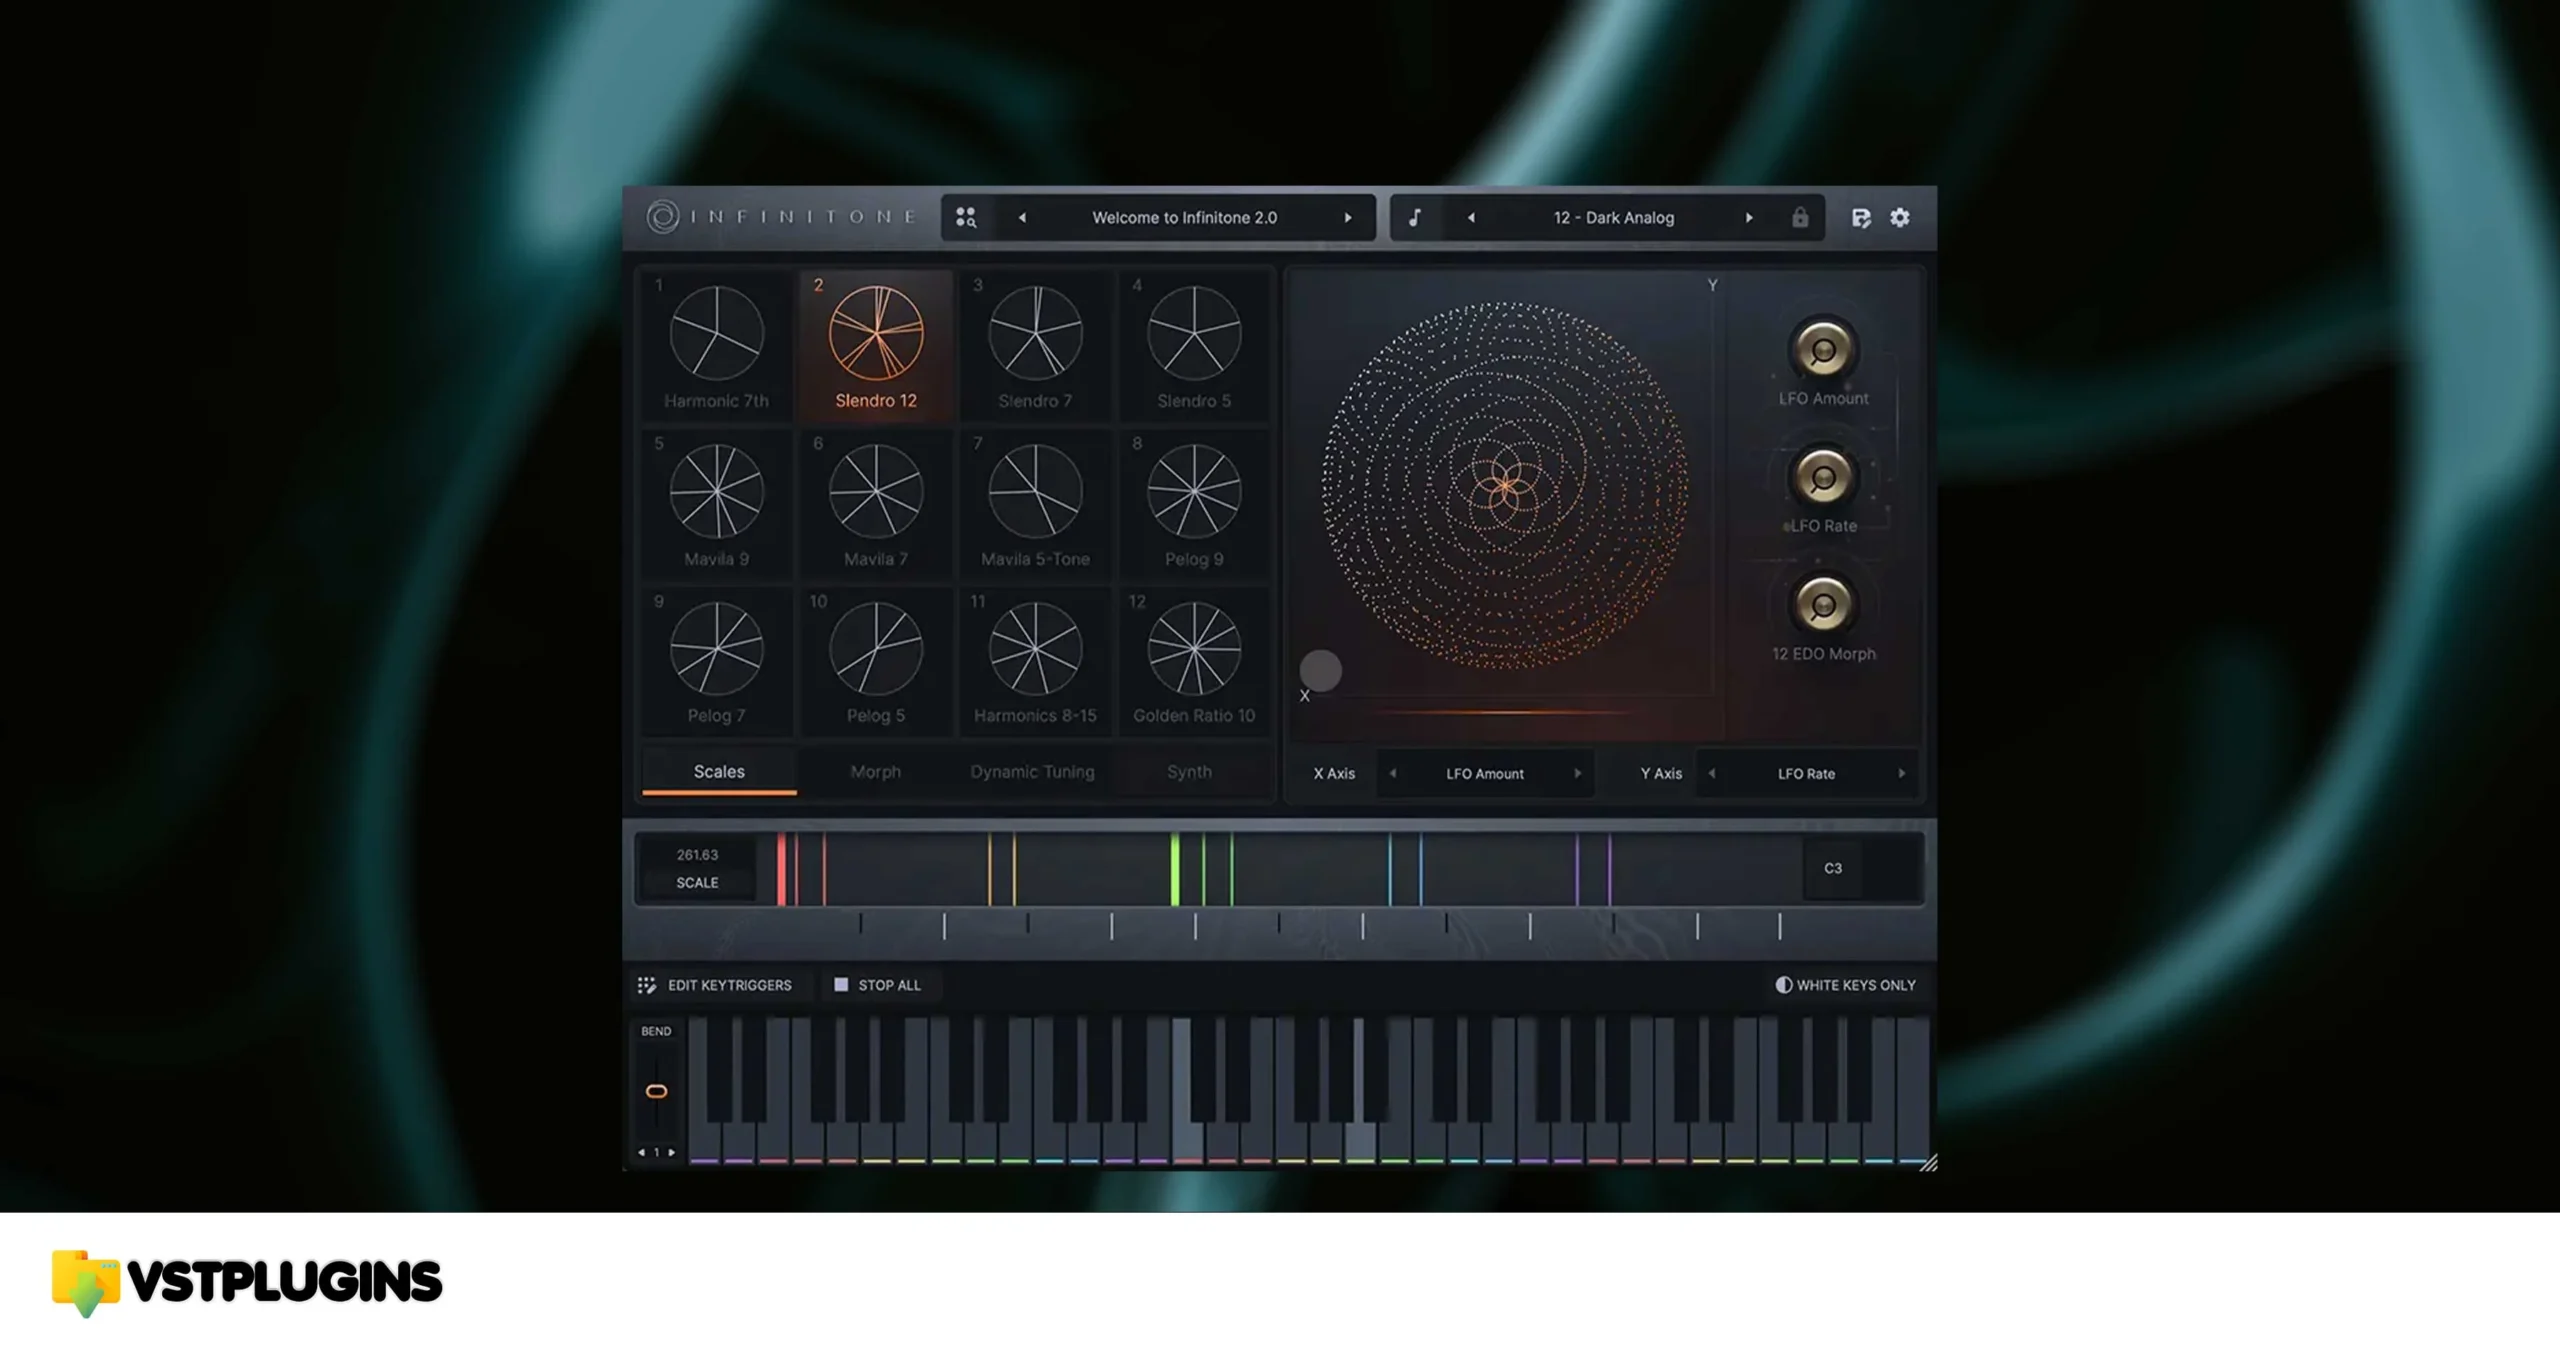The height and width of the screenshot is (1357, 2560).
Task: Select the Mavila 9 scale slot
Action: [717, 503]
